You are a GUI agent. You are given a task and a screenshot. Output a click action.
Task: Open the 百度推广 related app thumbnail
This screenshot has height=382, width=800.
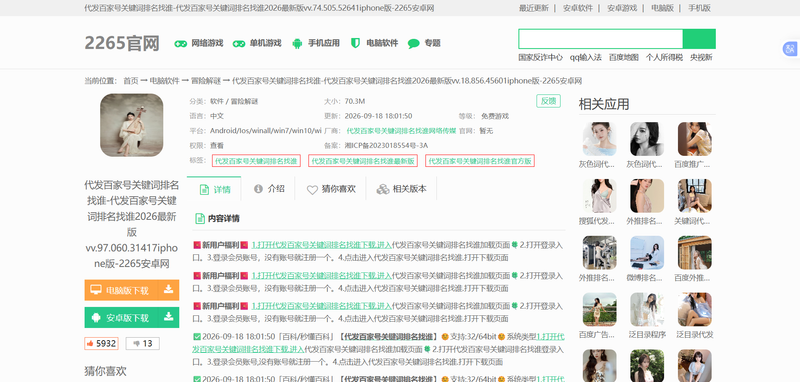pyautogui.click(x=694, y=139)
